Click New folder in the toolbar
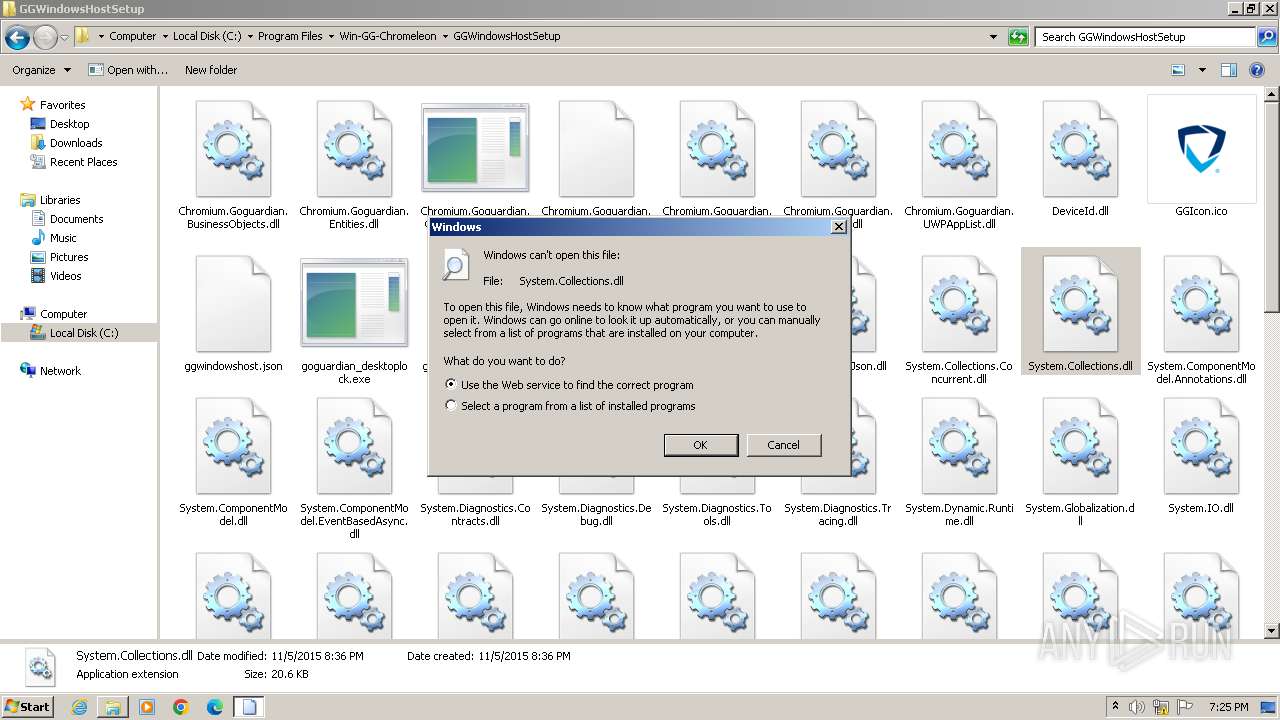 [x=211, y=70]
